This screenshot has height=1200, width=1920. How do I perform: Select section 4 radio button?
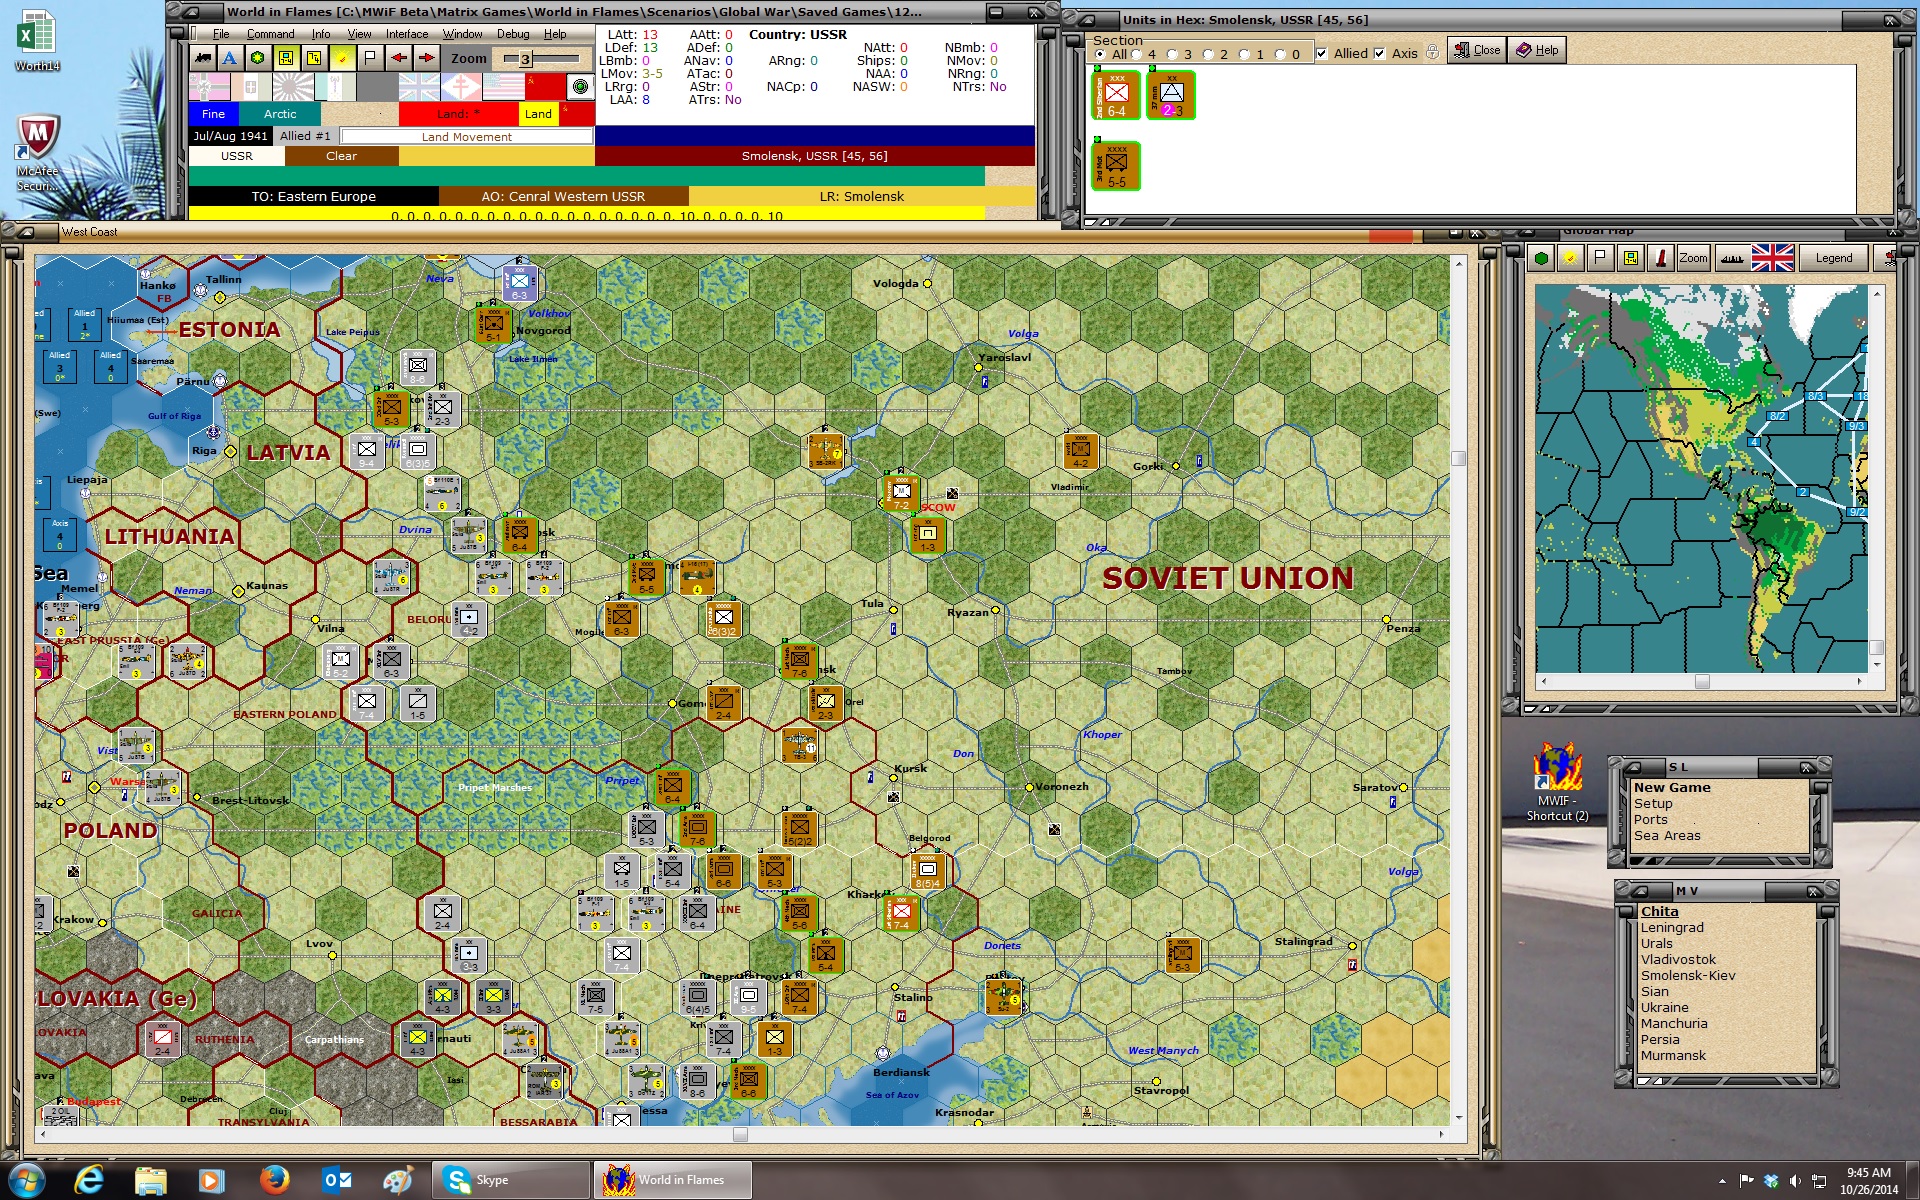point(1136,54)
